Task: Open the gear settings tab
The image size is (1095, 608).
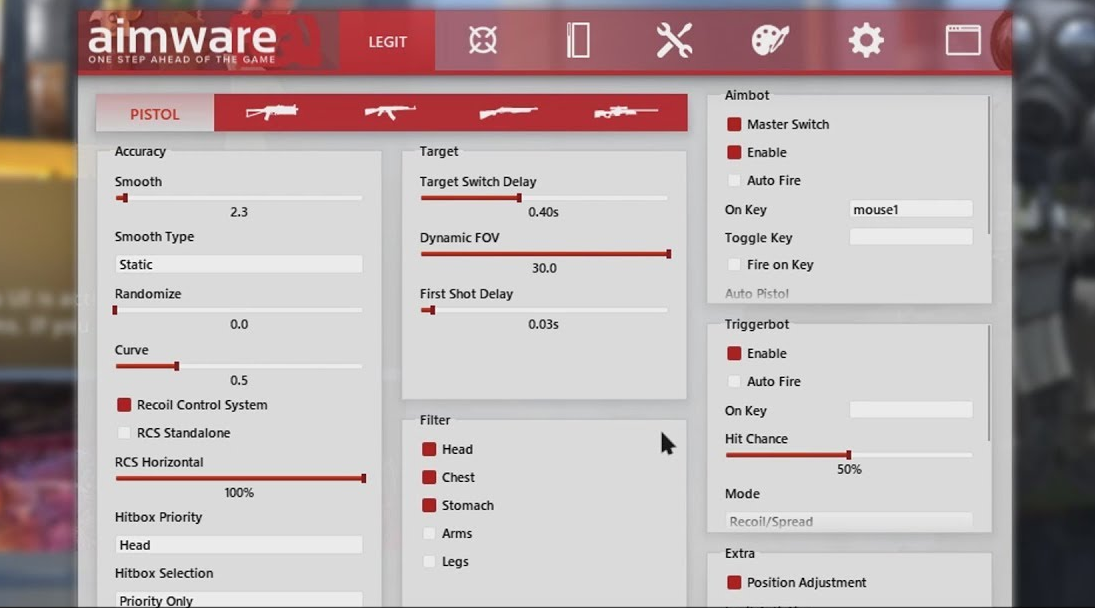Action: click(866, 40)
